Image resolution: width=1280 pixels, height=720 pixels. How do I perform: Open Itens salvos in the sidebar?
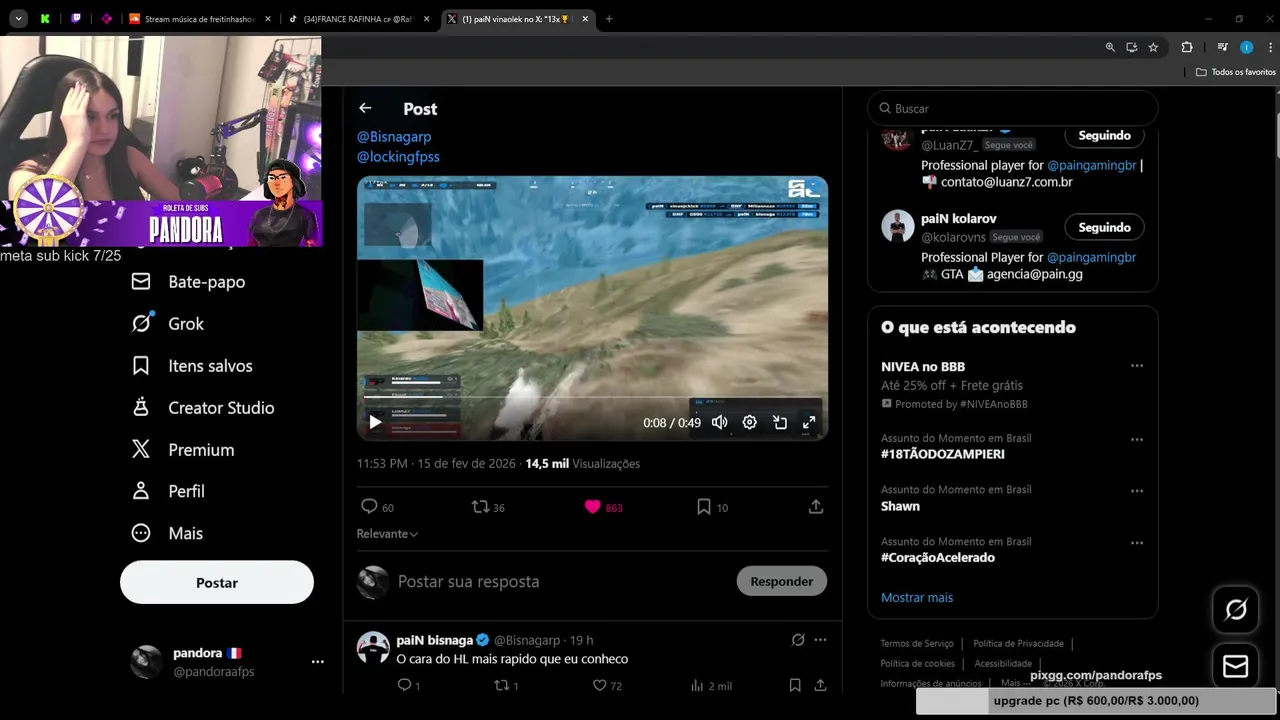pyautogui.click(x=192, y=366)
